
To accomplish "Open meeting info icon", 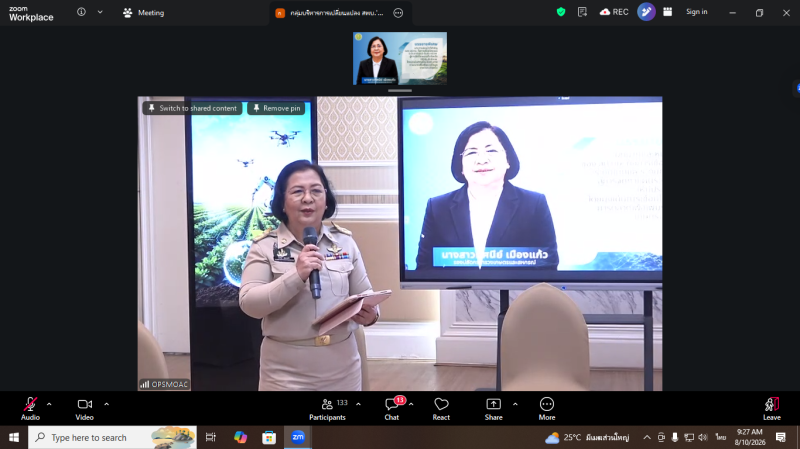I will (81, 12).
